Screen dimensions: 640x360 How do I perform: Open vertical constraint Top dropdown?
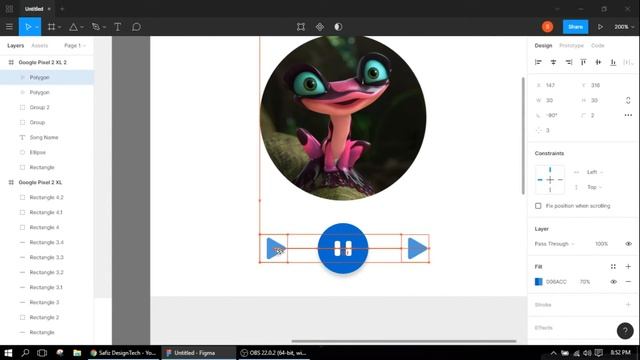point(594,187)
